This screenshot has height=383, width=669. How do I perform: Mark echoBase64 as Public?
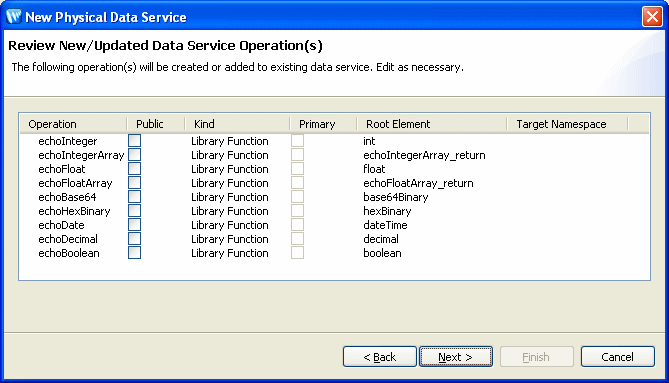[x=134, y=197]
